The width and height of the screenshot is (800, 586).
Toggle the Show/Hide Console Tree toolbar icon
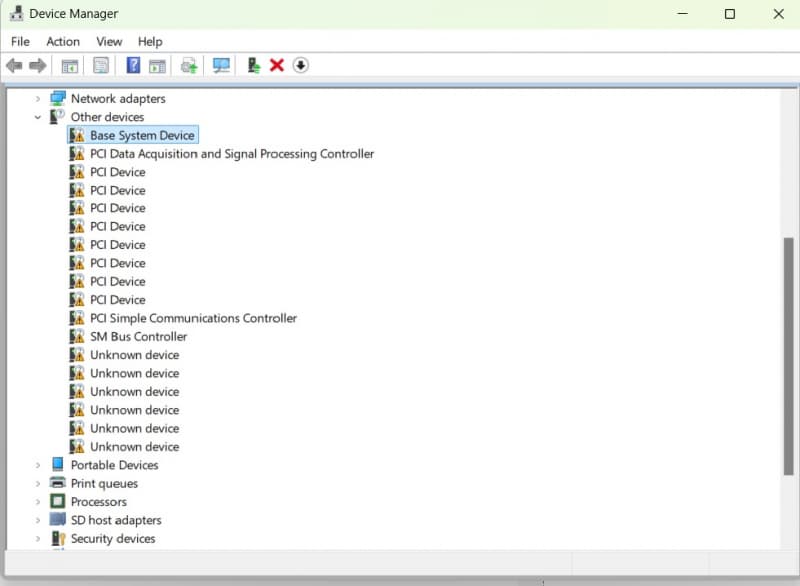70,66
